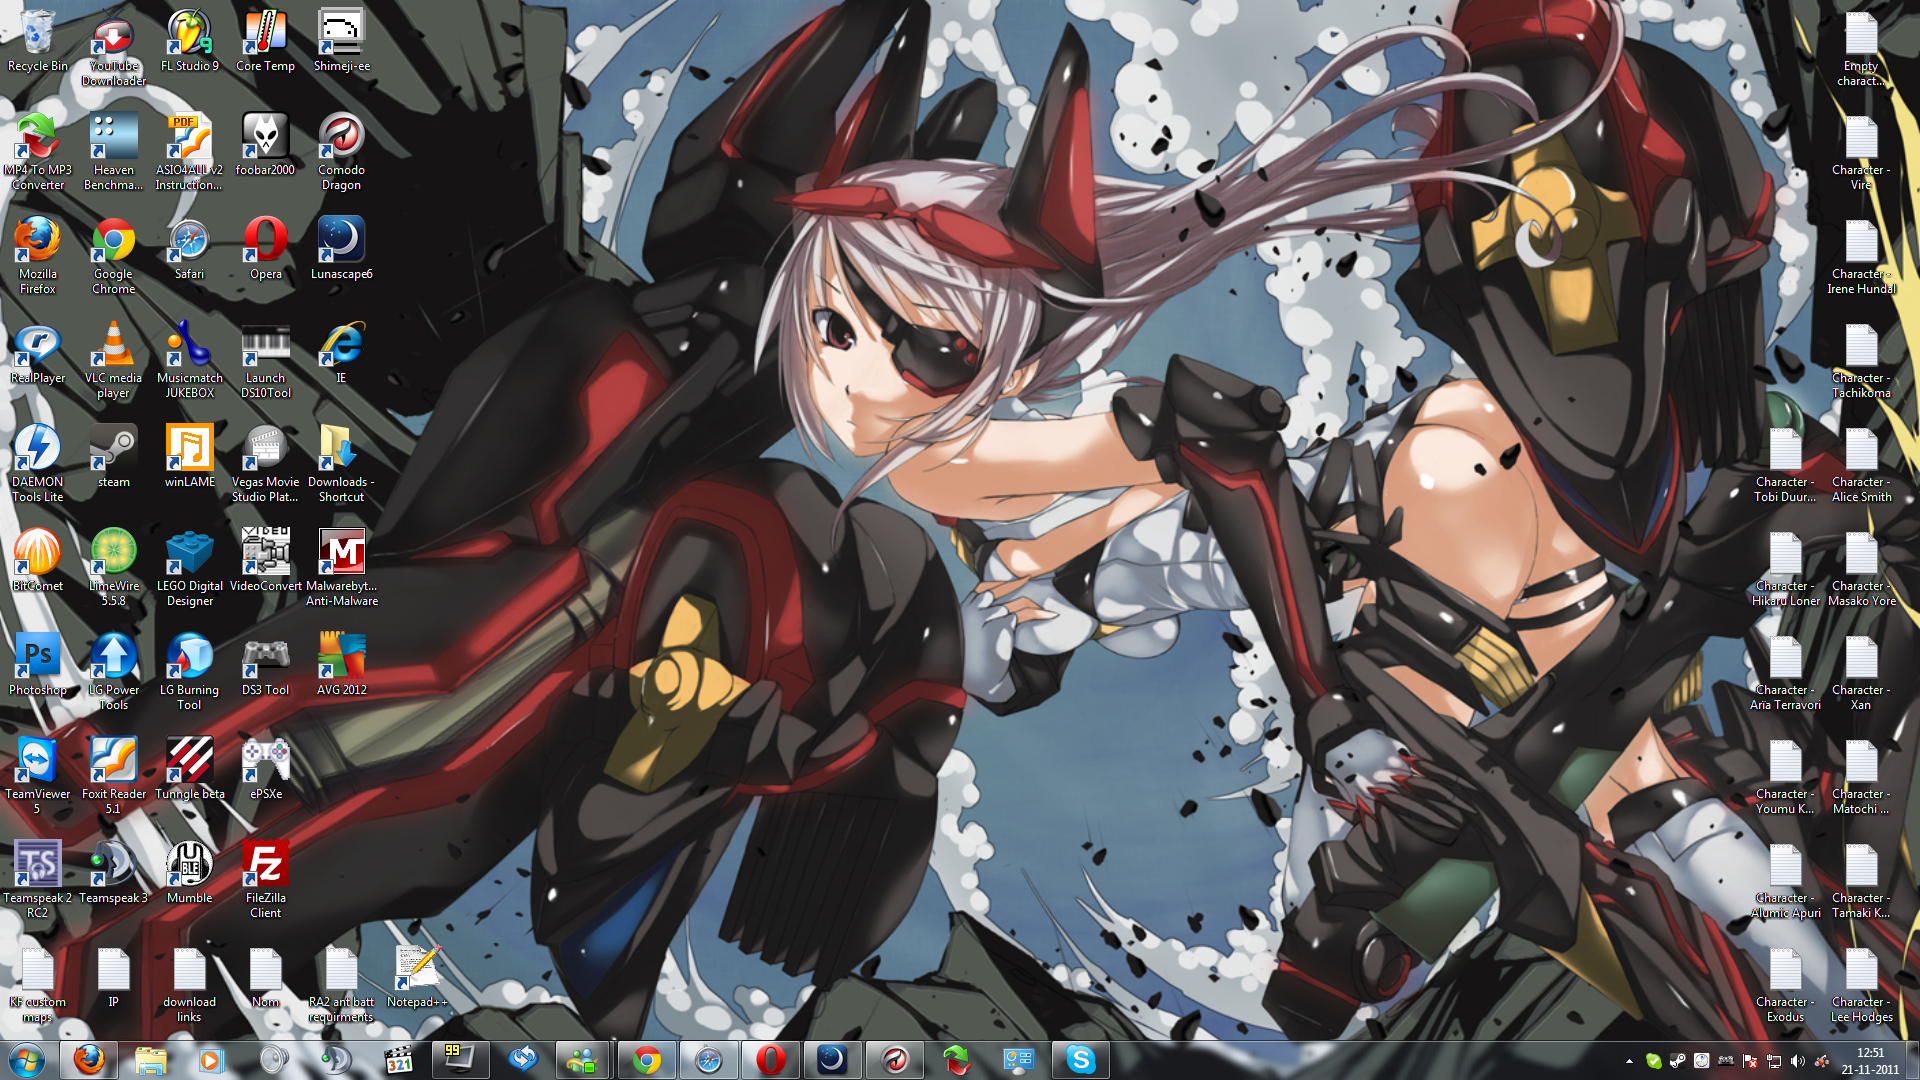Open the Windows Start menu orb
The height and width of the screenshot is (1080, 1920).
(27, 1060)
